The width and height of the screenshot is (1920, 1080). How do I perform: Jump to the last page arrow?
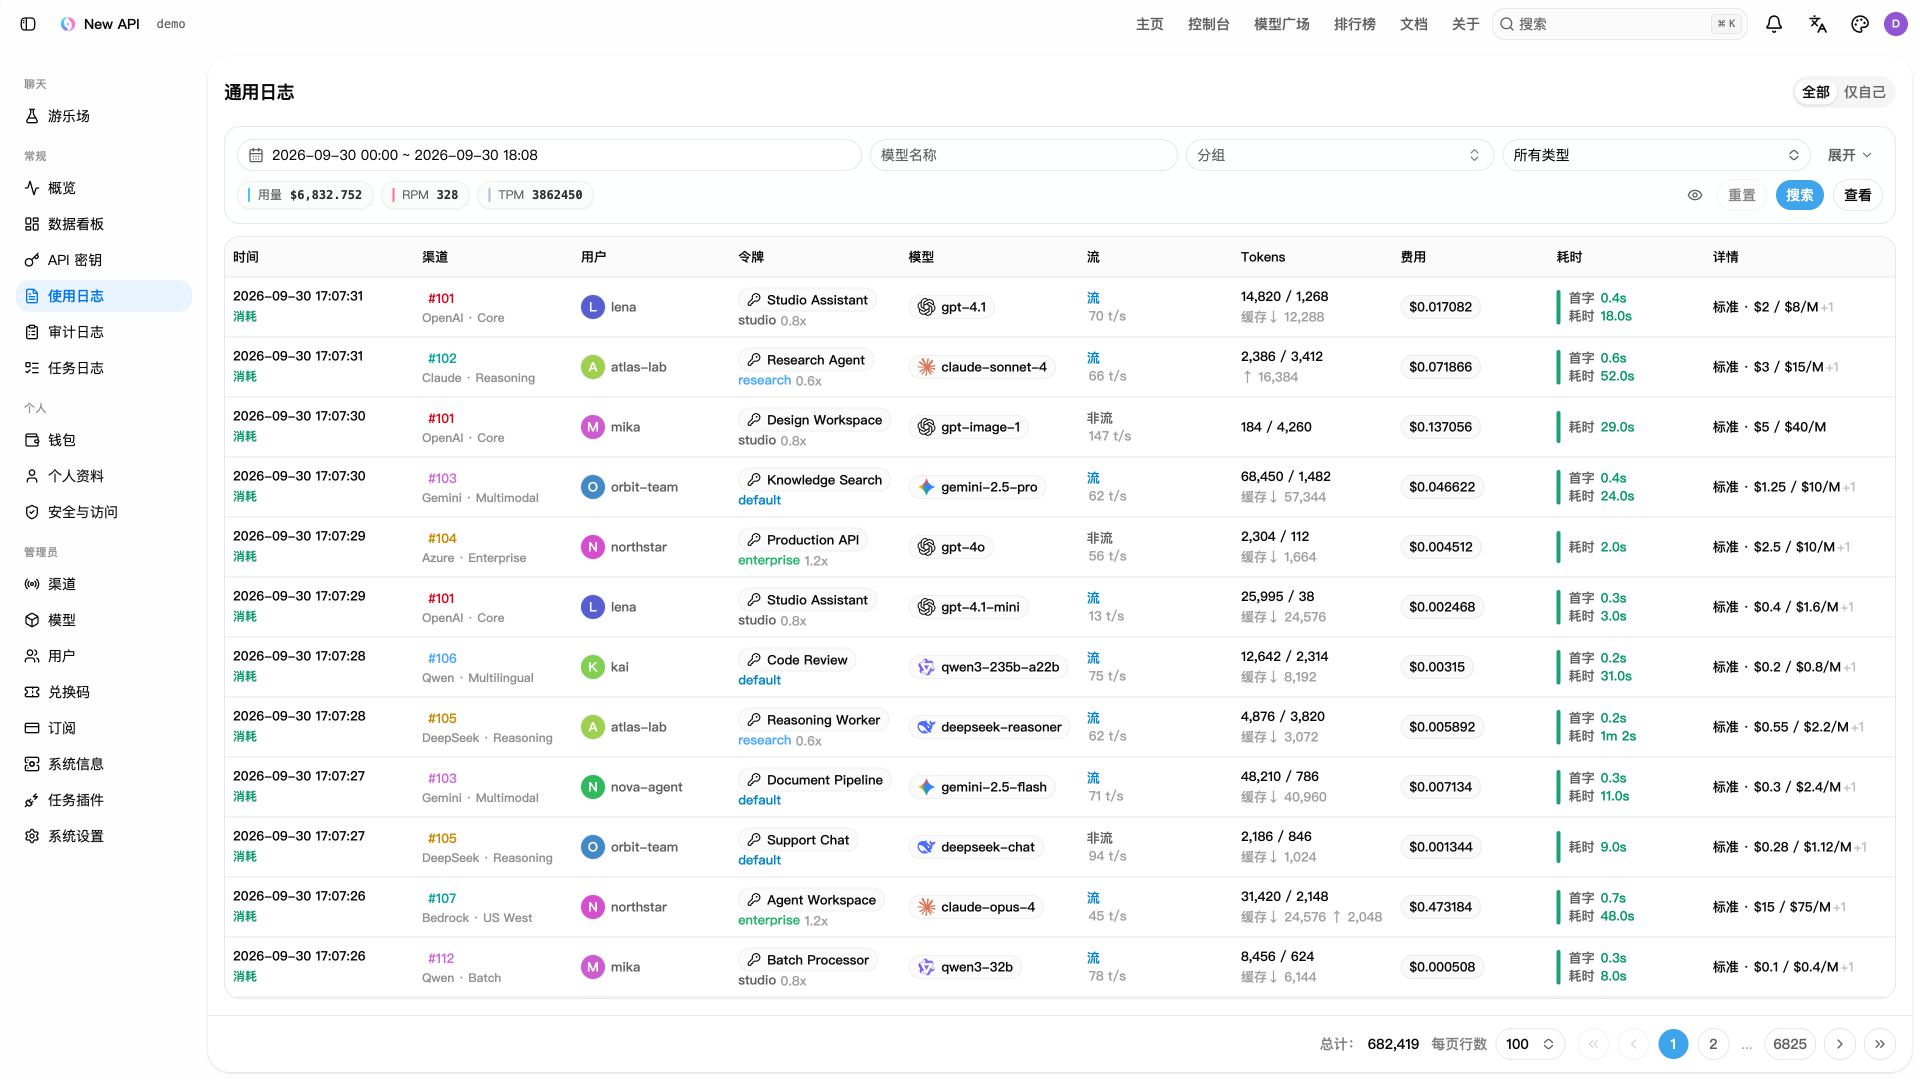1880,1044
